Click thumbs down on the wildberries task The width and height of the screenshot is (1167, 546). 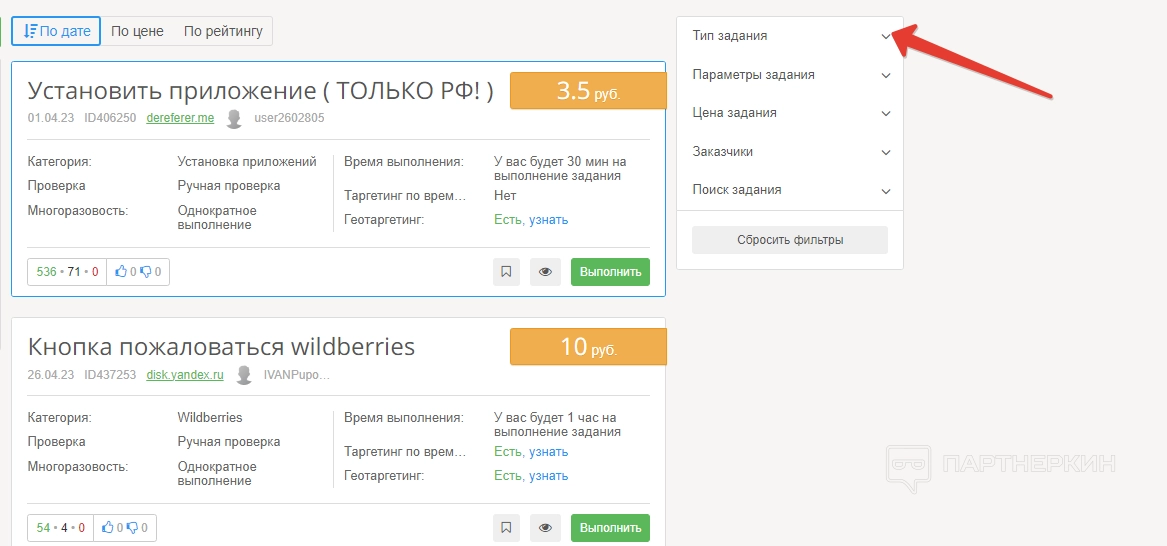133,528
